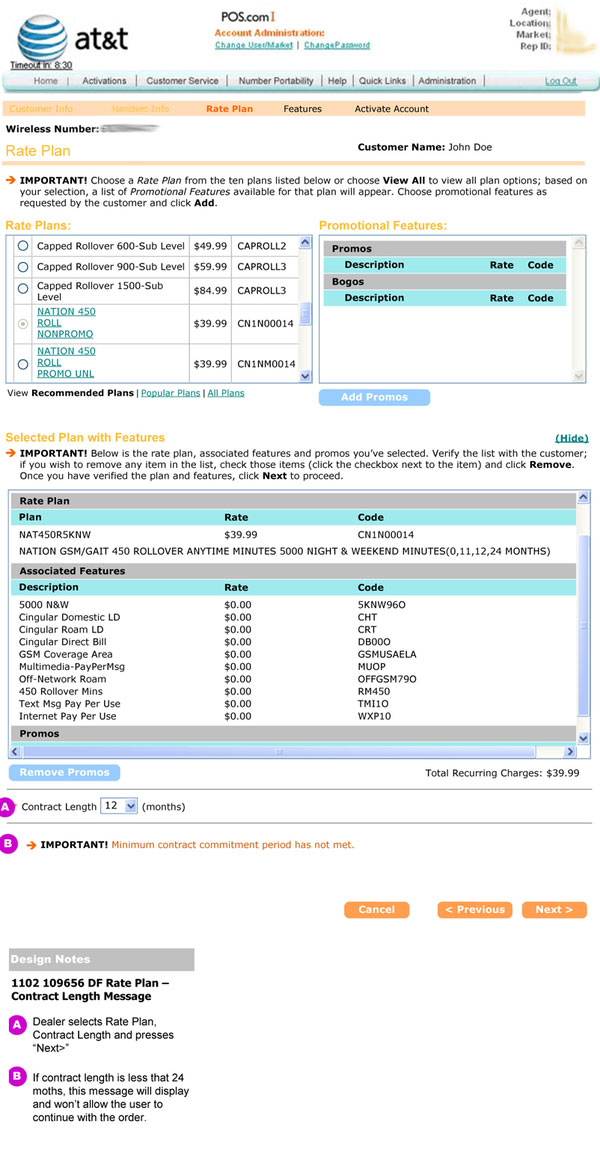Switch to the Features tab
This screenshot has width=600, height=1162.
(x=302, y=109)
